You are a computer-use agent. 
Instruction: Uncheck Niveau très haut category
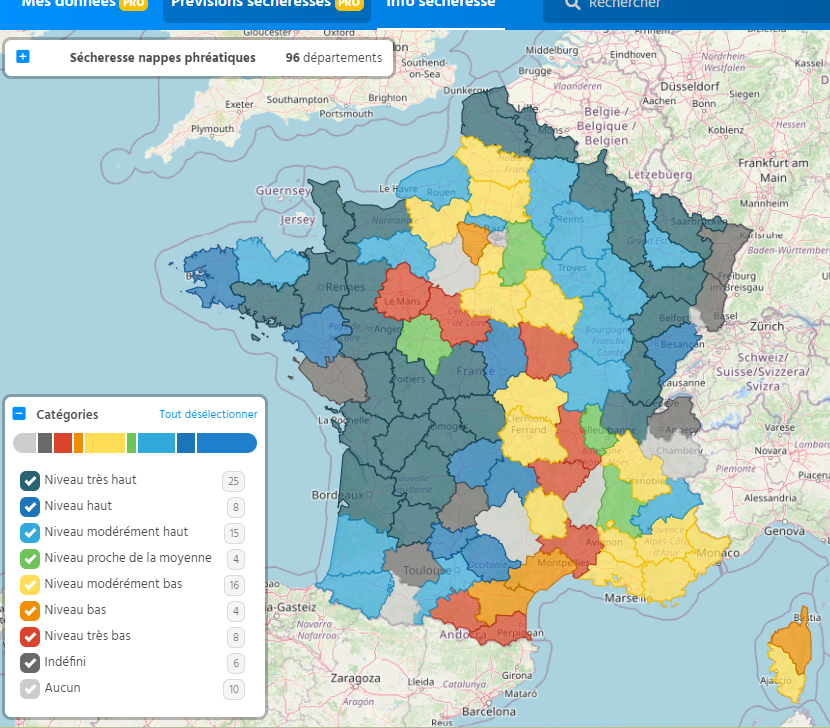tap(30, 481)
